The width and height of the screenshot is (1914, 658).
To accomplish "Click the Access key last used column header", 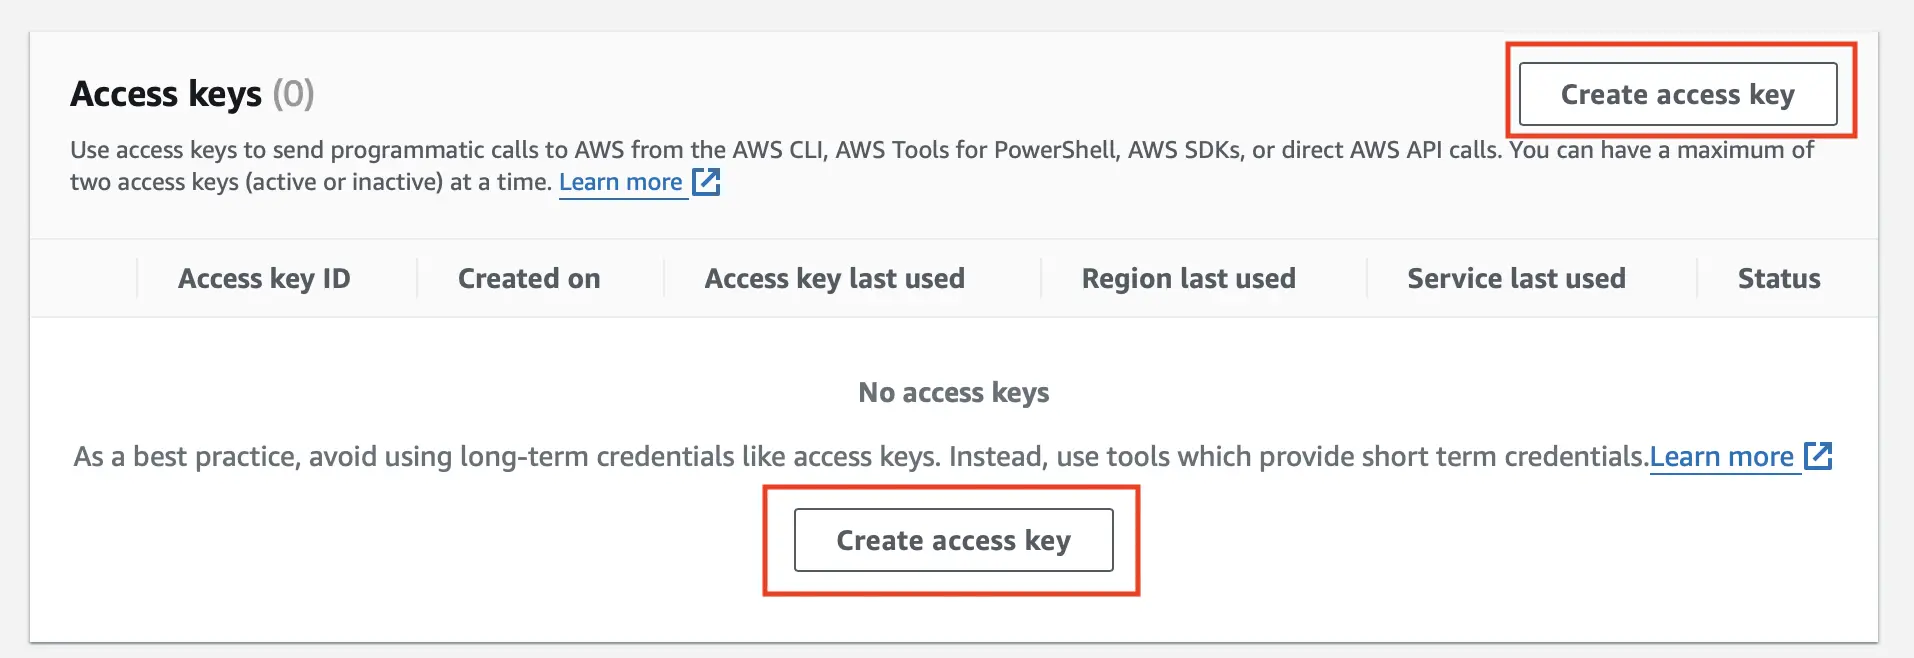I will tap(834, 278).
